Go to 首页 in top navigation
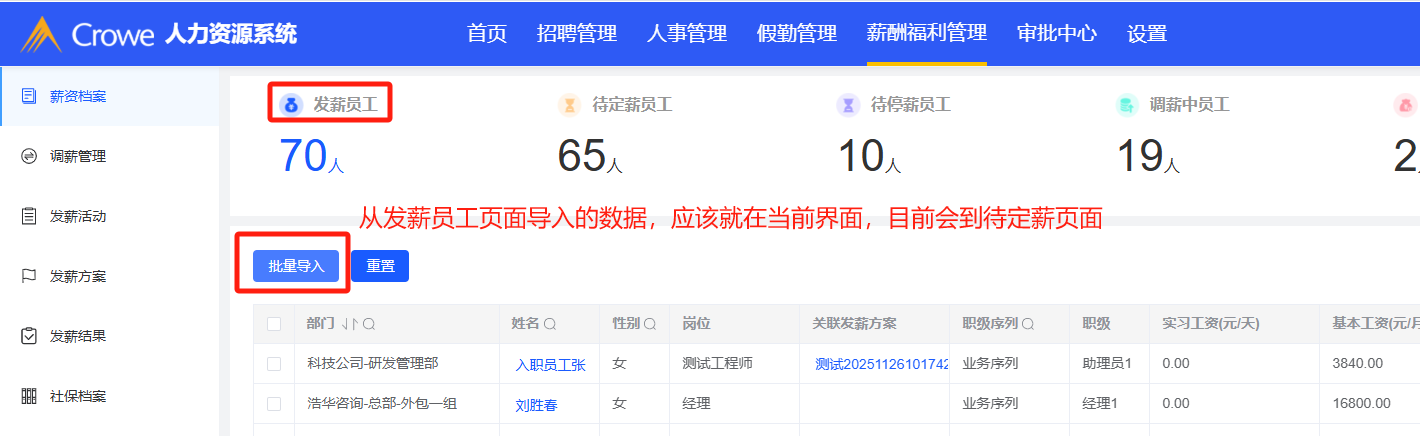 coord(487,33)
